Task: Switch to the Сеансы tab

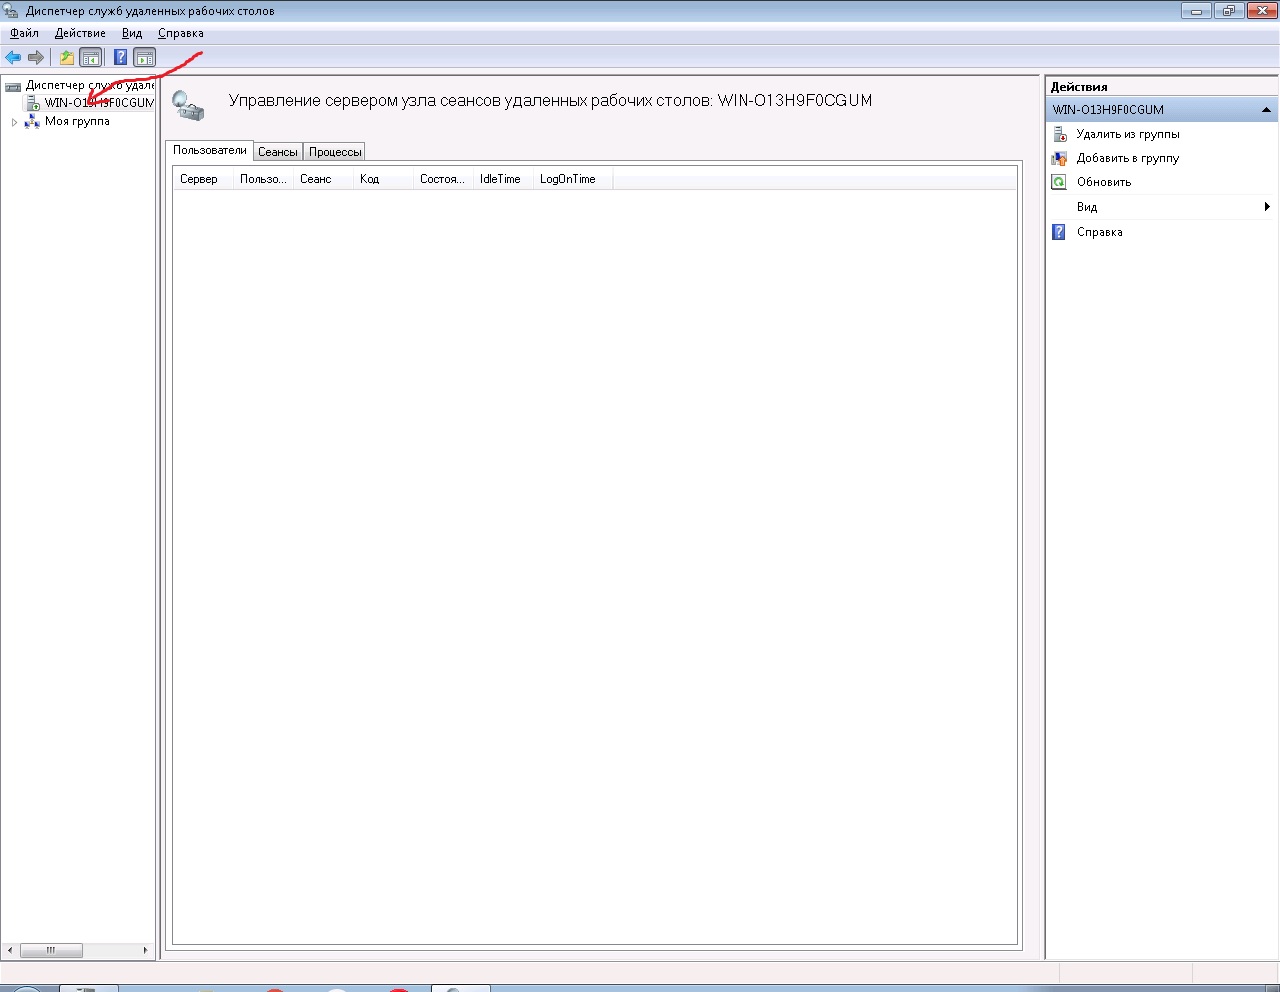Action: pyautogui.click(x=278, y=152)
